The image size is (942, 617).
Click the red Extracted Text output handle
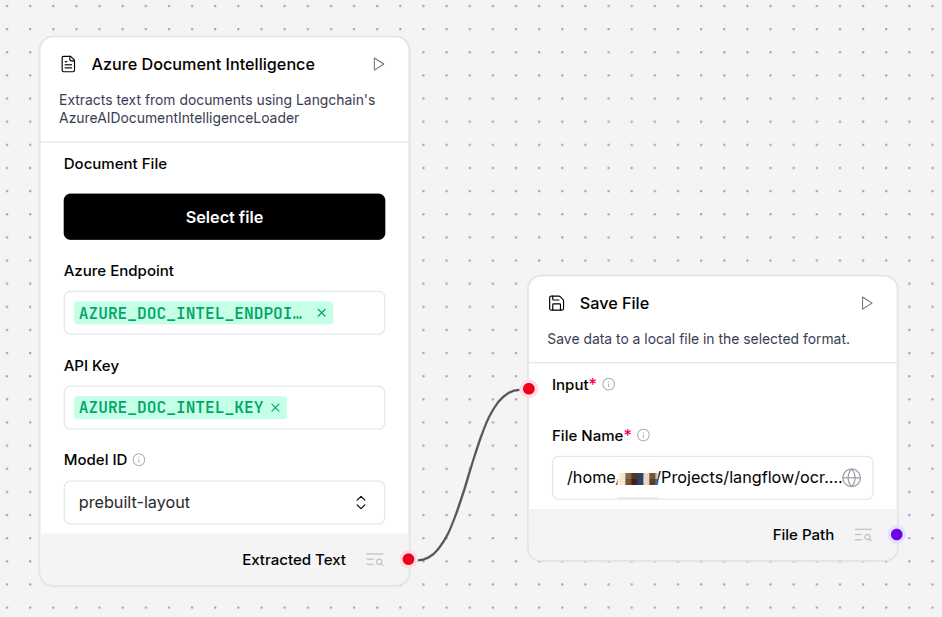pyautogui.click(x=408, y=559)
